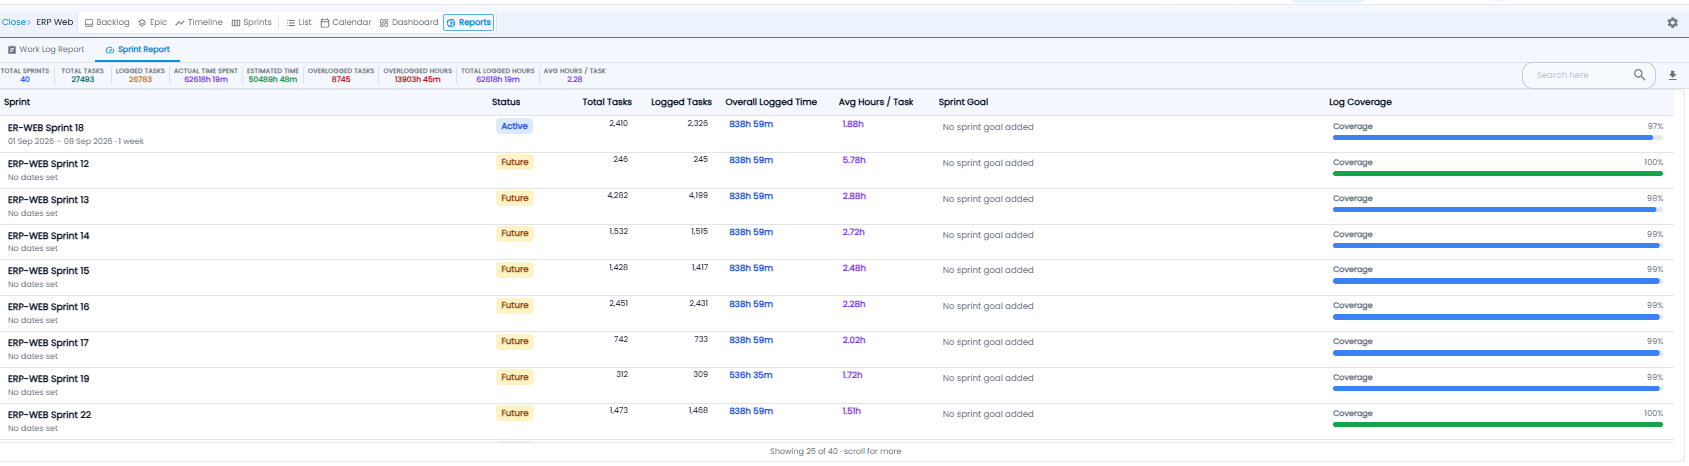
Task: Click the Overall Logged Time column header
Action: pos(771,102)
